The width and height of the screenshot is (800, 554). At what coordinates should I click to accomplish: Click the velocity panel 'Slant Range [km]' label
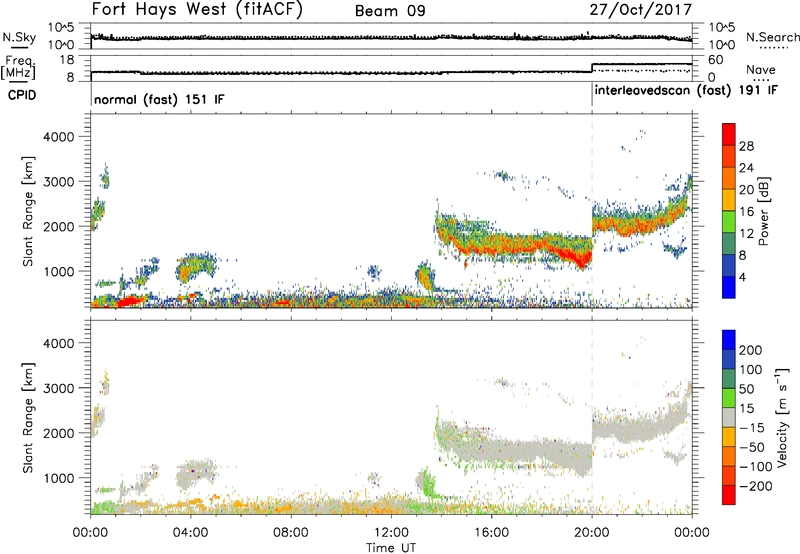[28, 417]
